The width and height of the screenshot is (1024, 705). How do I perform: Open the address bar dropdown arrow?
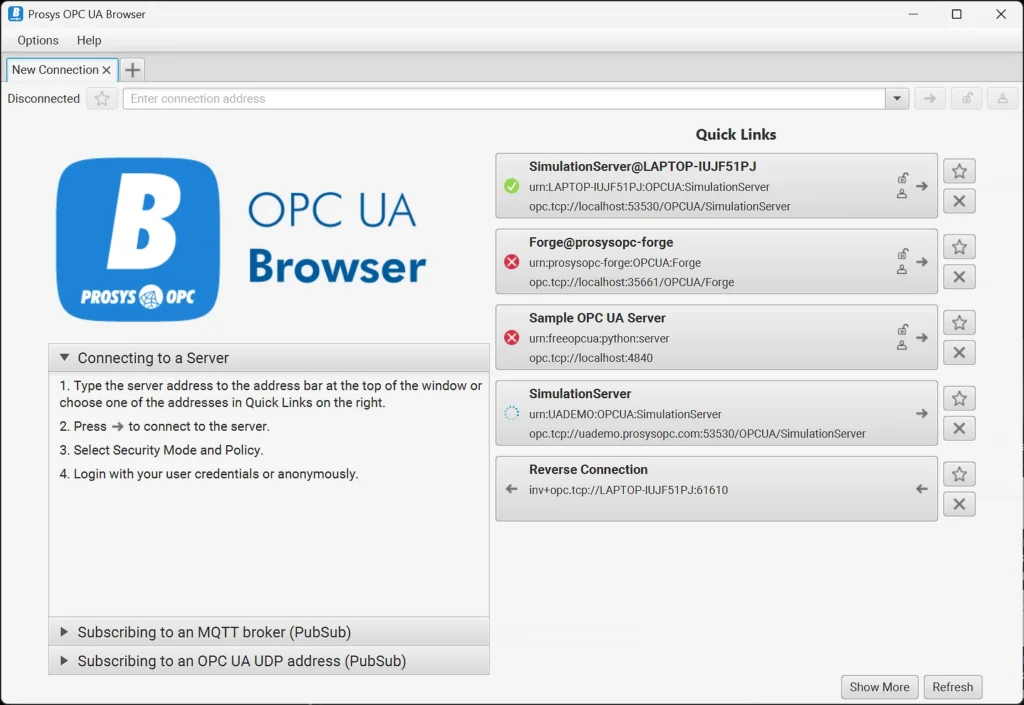(897, 98)
